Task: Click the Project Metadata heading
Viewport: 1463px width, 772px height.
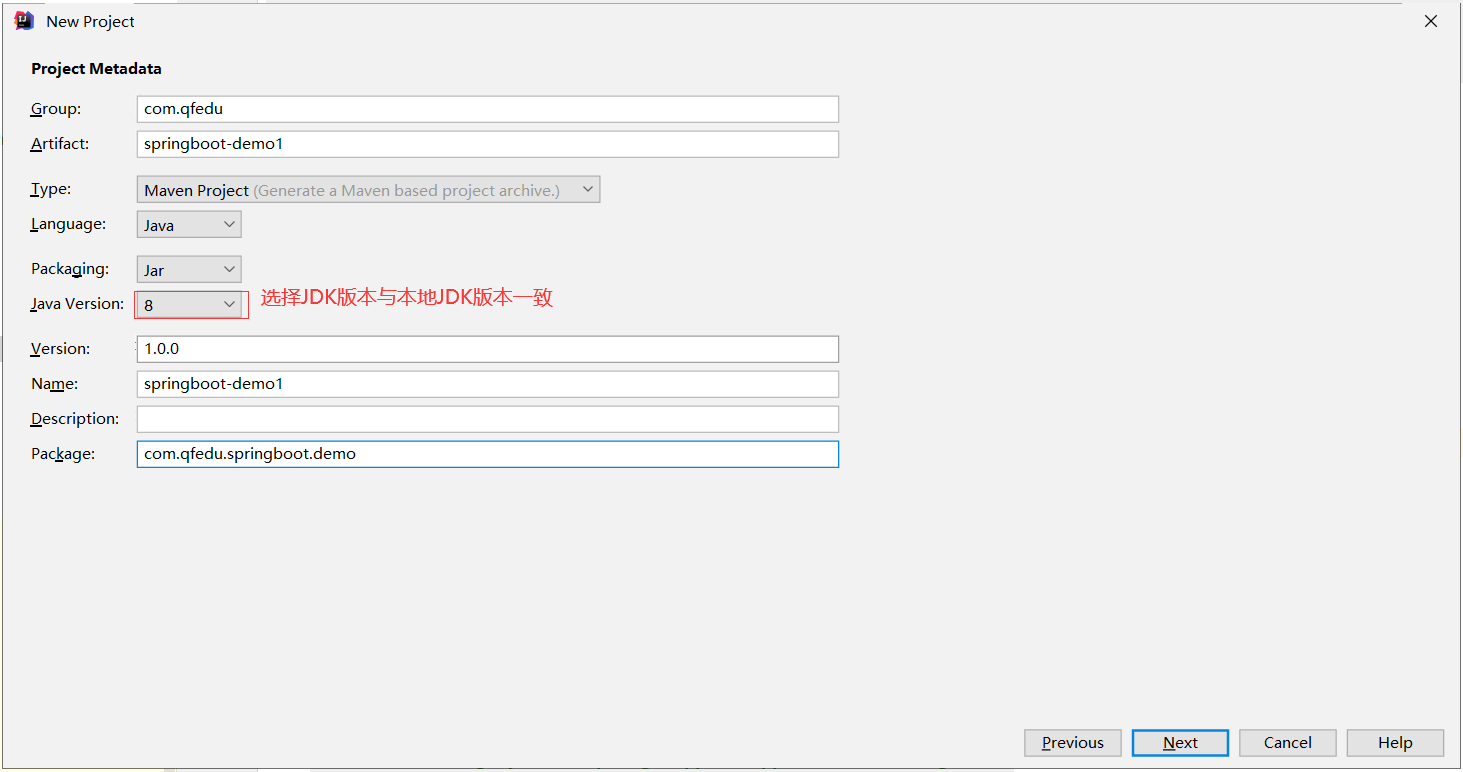Action: click(96, 69)
